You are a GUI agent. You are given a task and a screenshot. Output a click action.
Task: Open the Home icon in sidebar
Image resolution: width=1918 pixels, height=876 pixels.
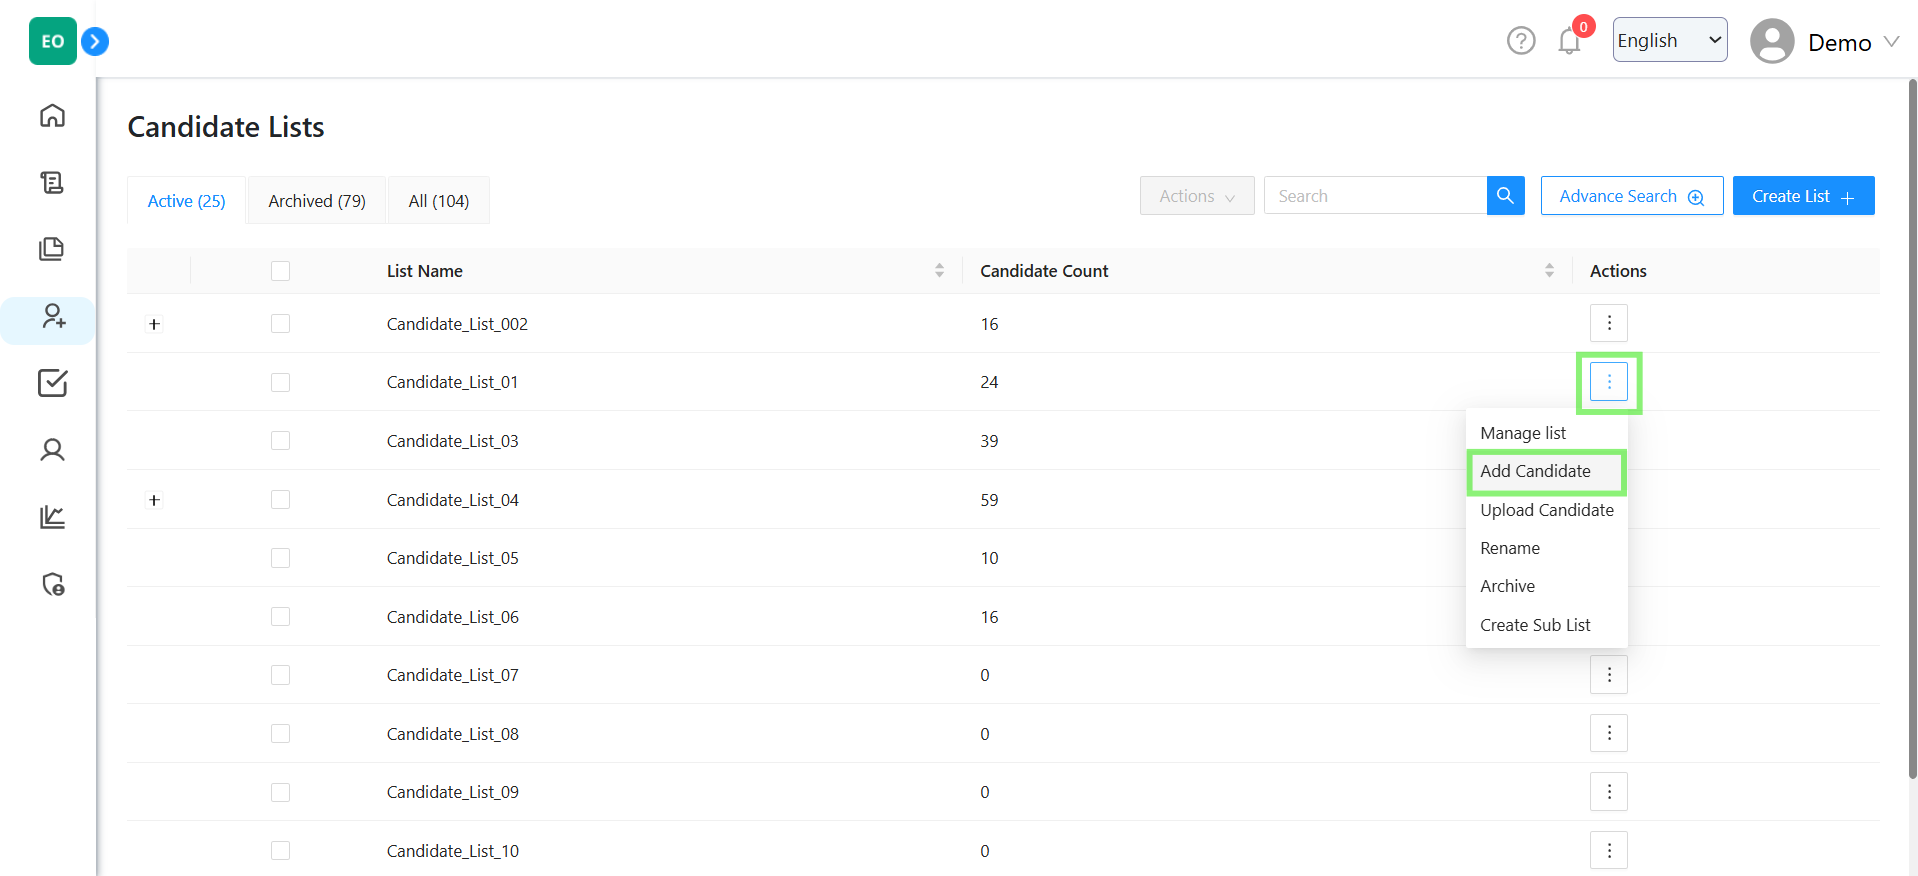tap(52, 116)
